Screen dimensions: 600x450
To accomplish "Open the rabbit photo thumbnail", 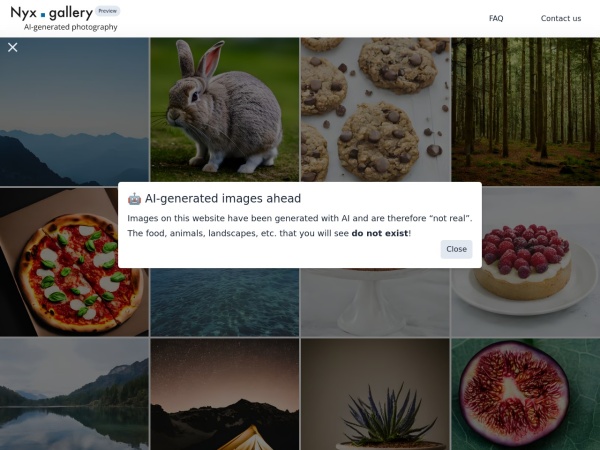I will coord(225,110).
